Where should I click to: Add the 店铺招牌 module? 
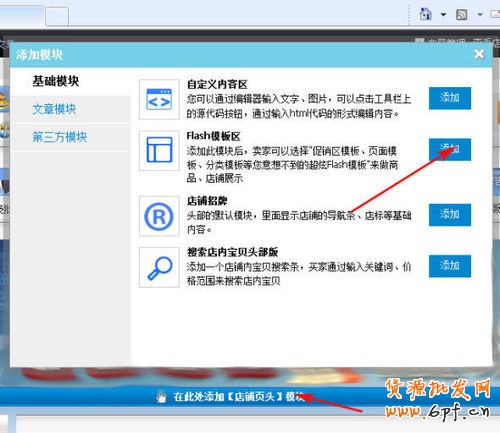tap(450, 215)
